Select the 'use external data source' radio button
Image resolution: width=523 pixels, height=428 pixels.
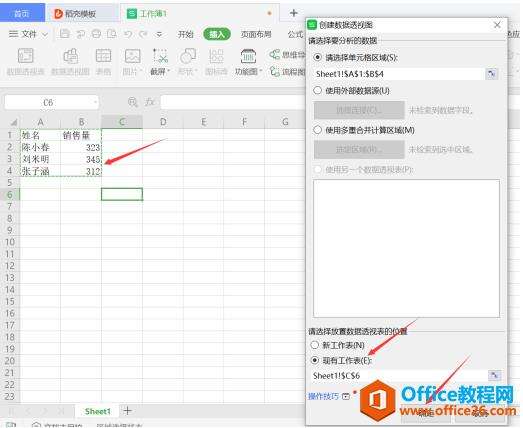click(318, 90)
